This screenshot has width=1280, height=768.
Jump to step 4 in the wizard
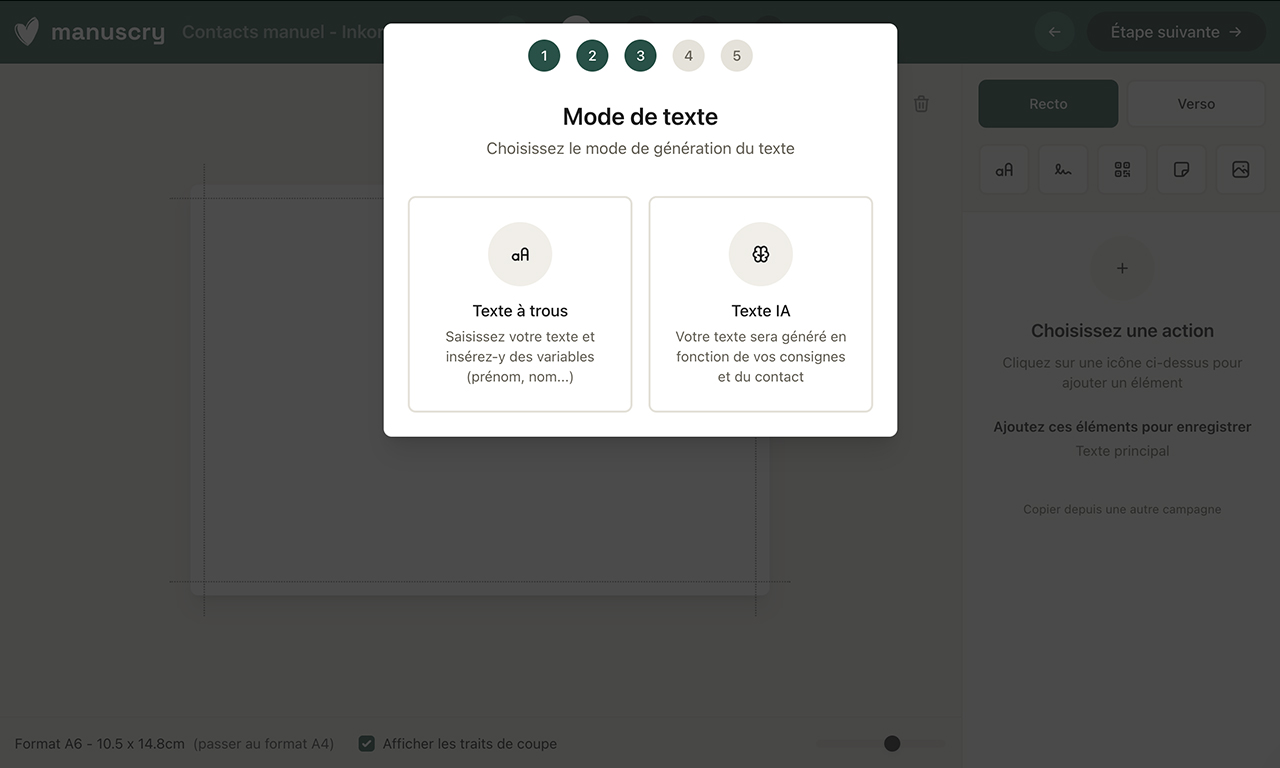[688, 56]
